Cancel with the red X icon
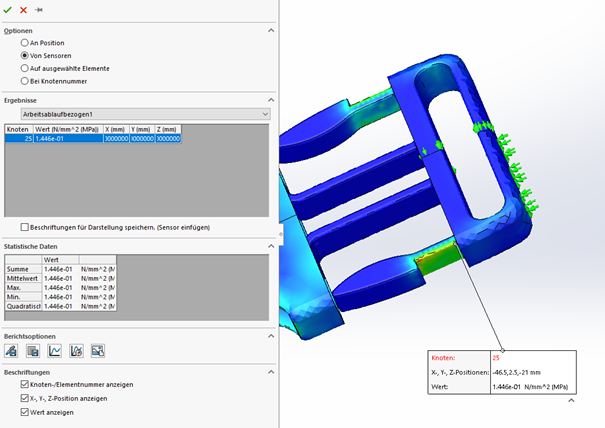Viewport: 605px width, 428px height. 23,9
